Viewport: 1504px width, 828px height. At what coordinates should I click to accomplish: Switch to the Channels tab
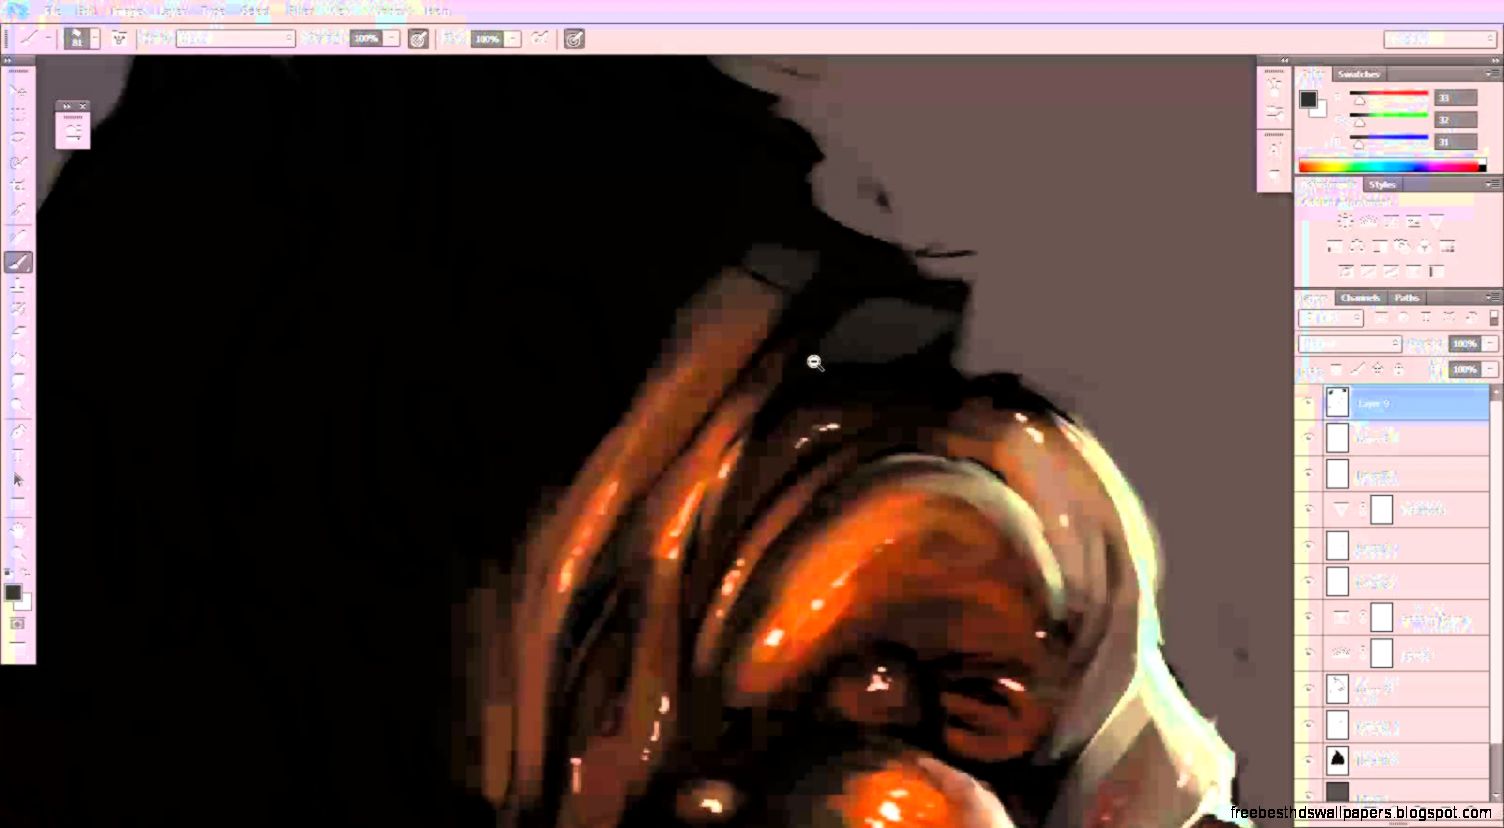[1362, 297]
